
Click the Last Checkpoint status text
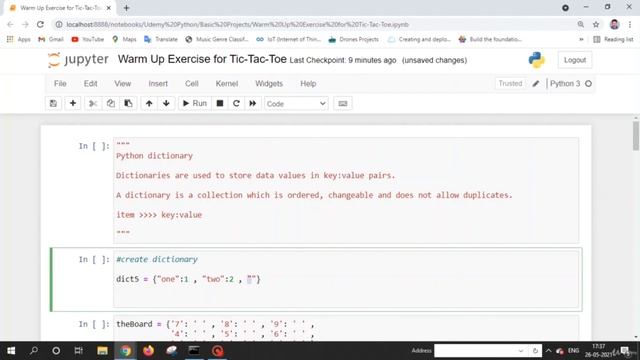coord(343,60)
